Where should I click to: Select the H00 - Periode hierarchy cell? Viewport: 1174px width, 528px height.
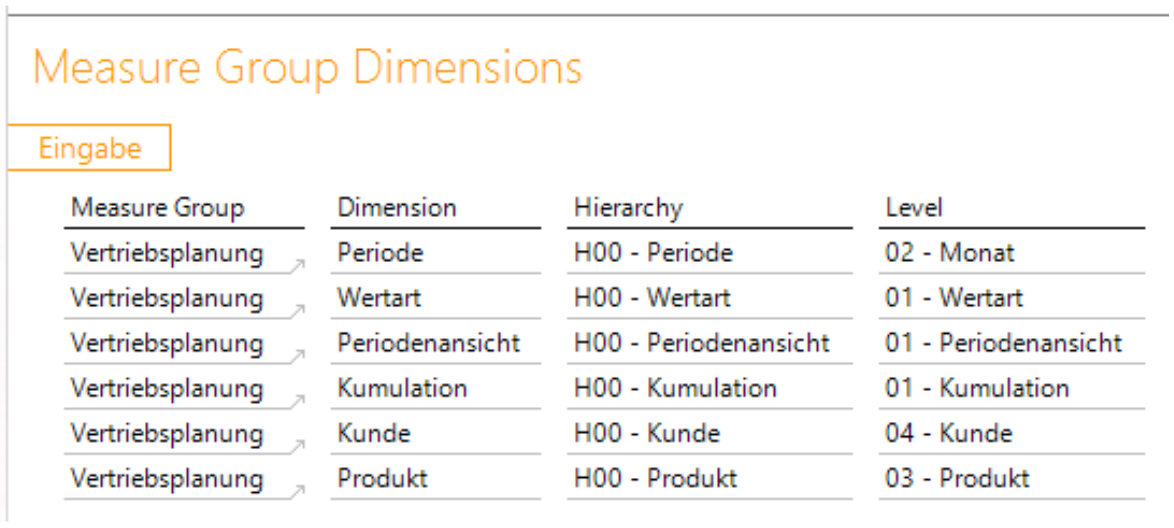pos(653,253)
